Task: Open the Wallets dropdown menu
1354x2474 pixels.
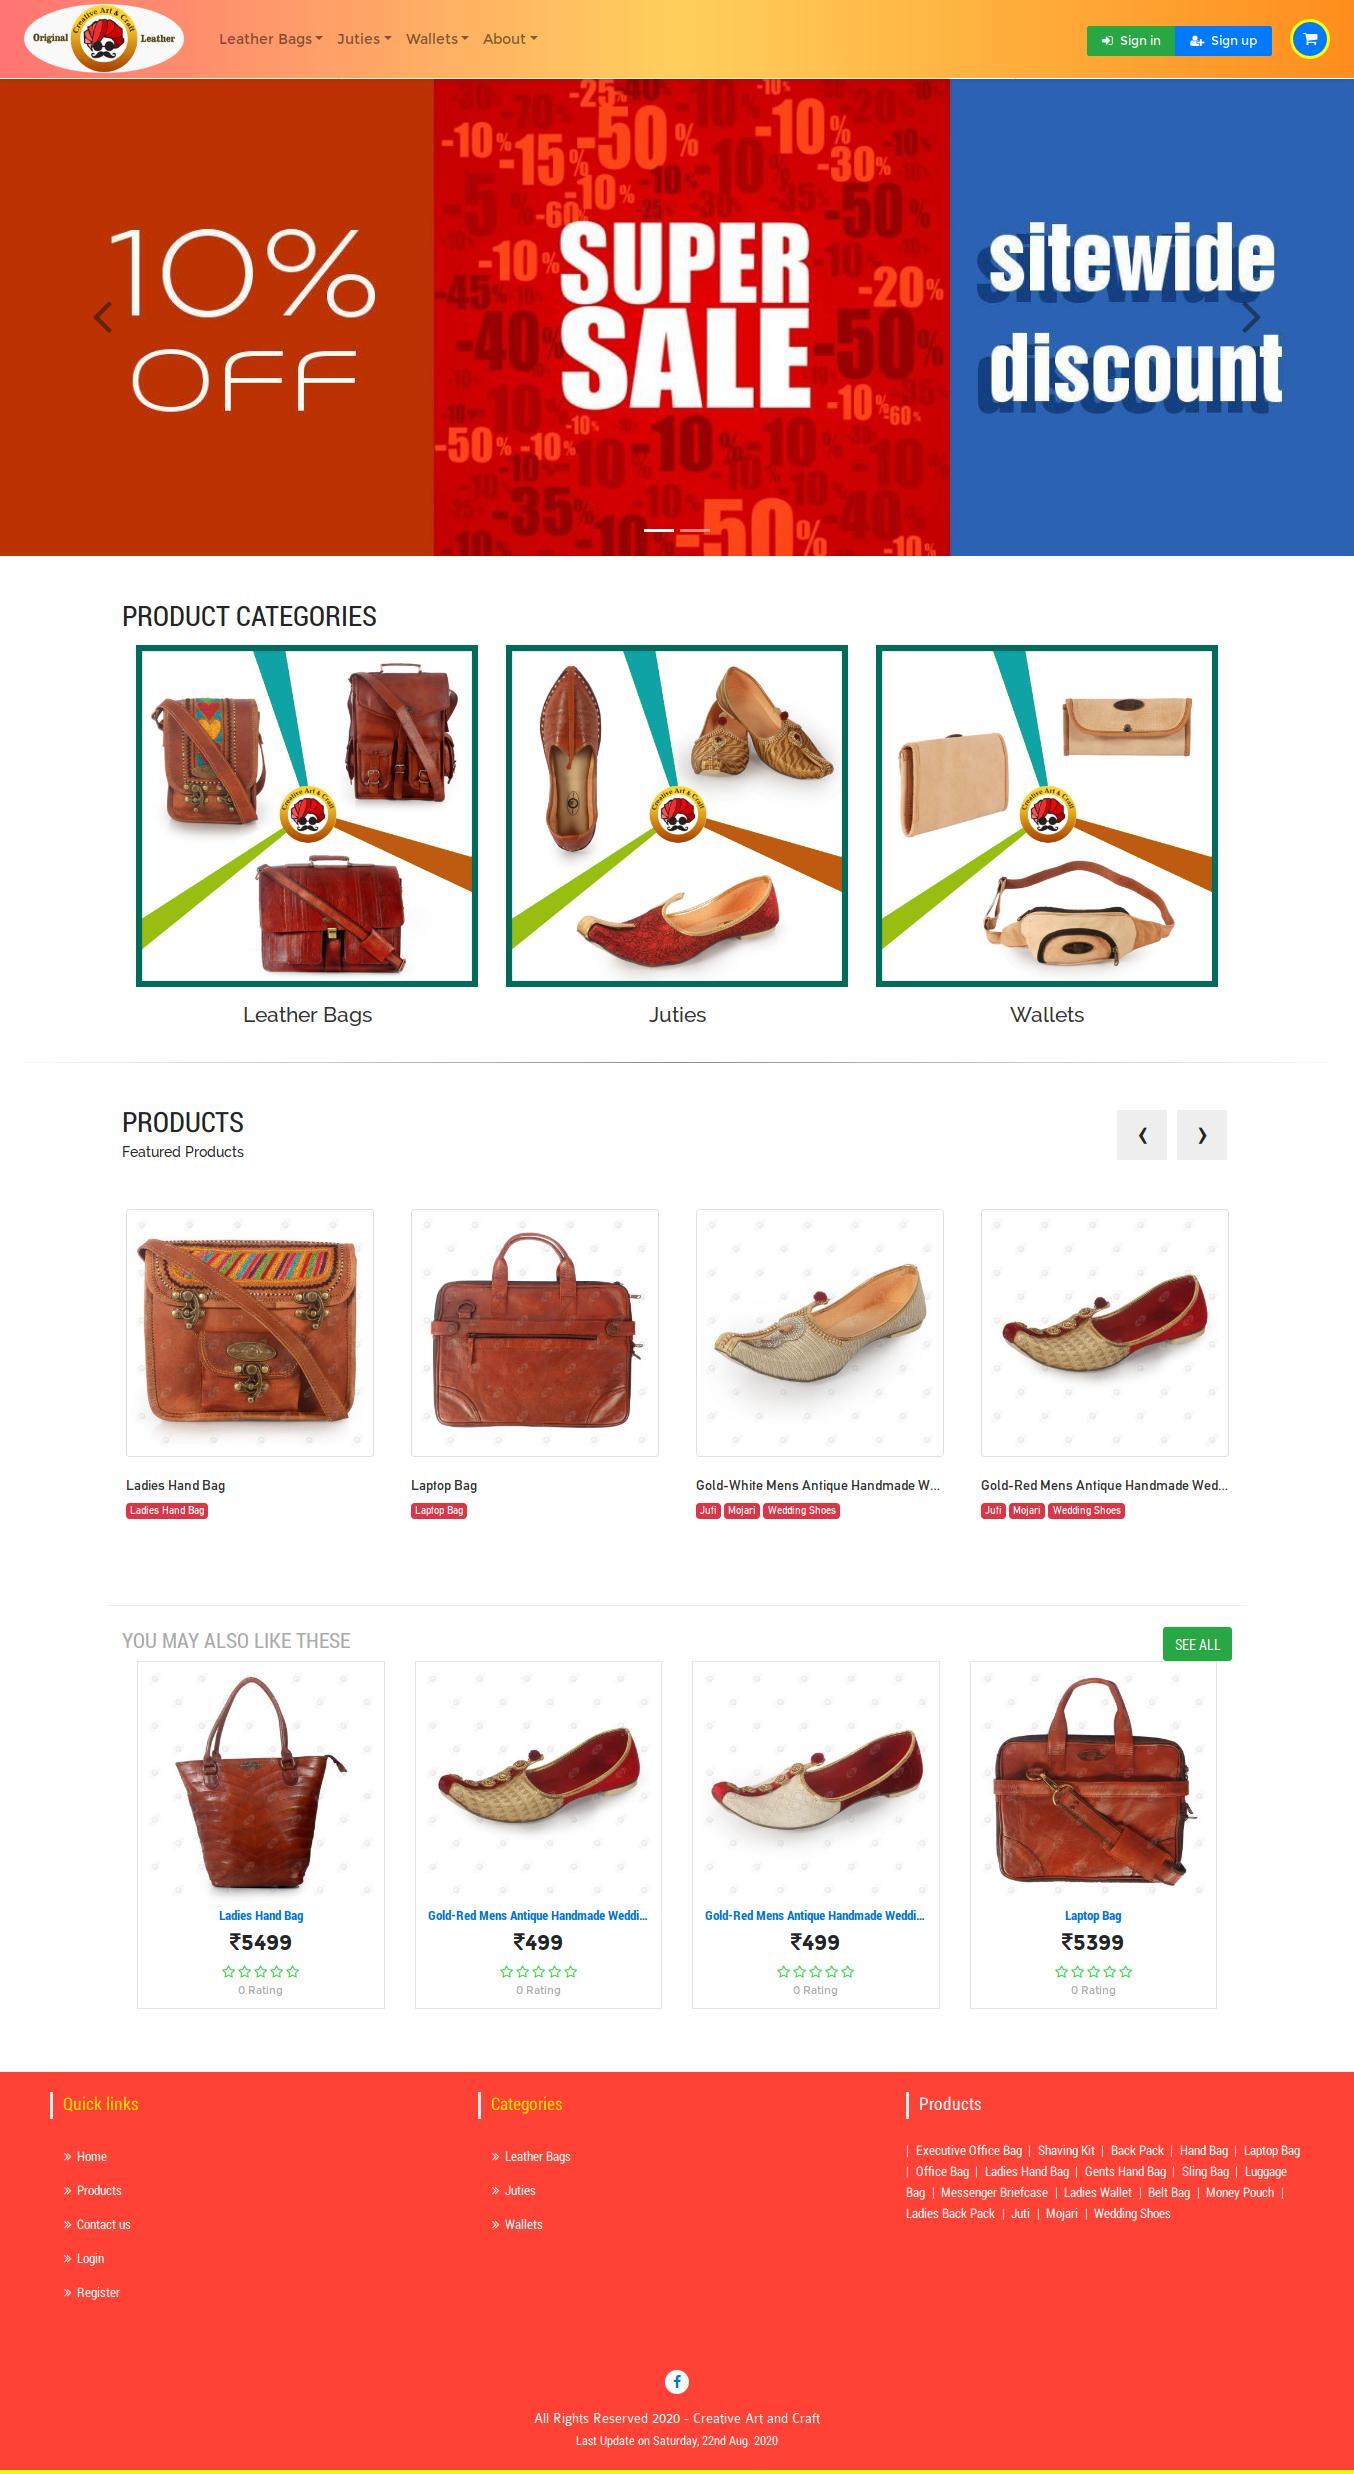Action: click(x=437, y=39)
